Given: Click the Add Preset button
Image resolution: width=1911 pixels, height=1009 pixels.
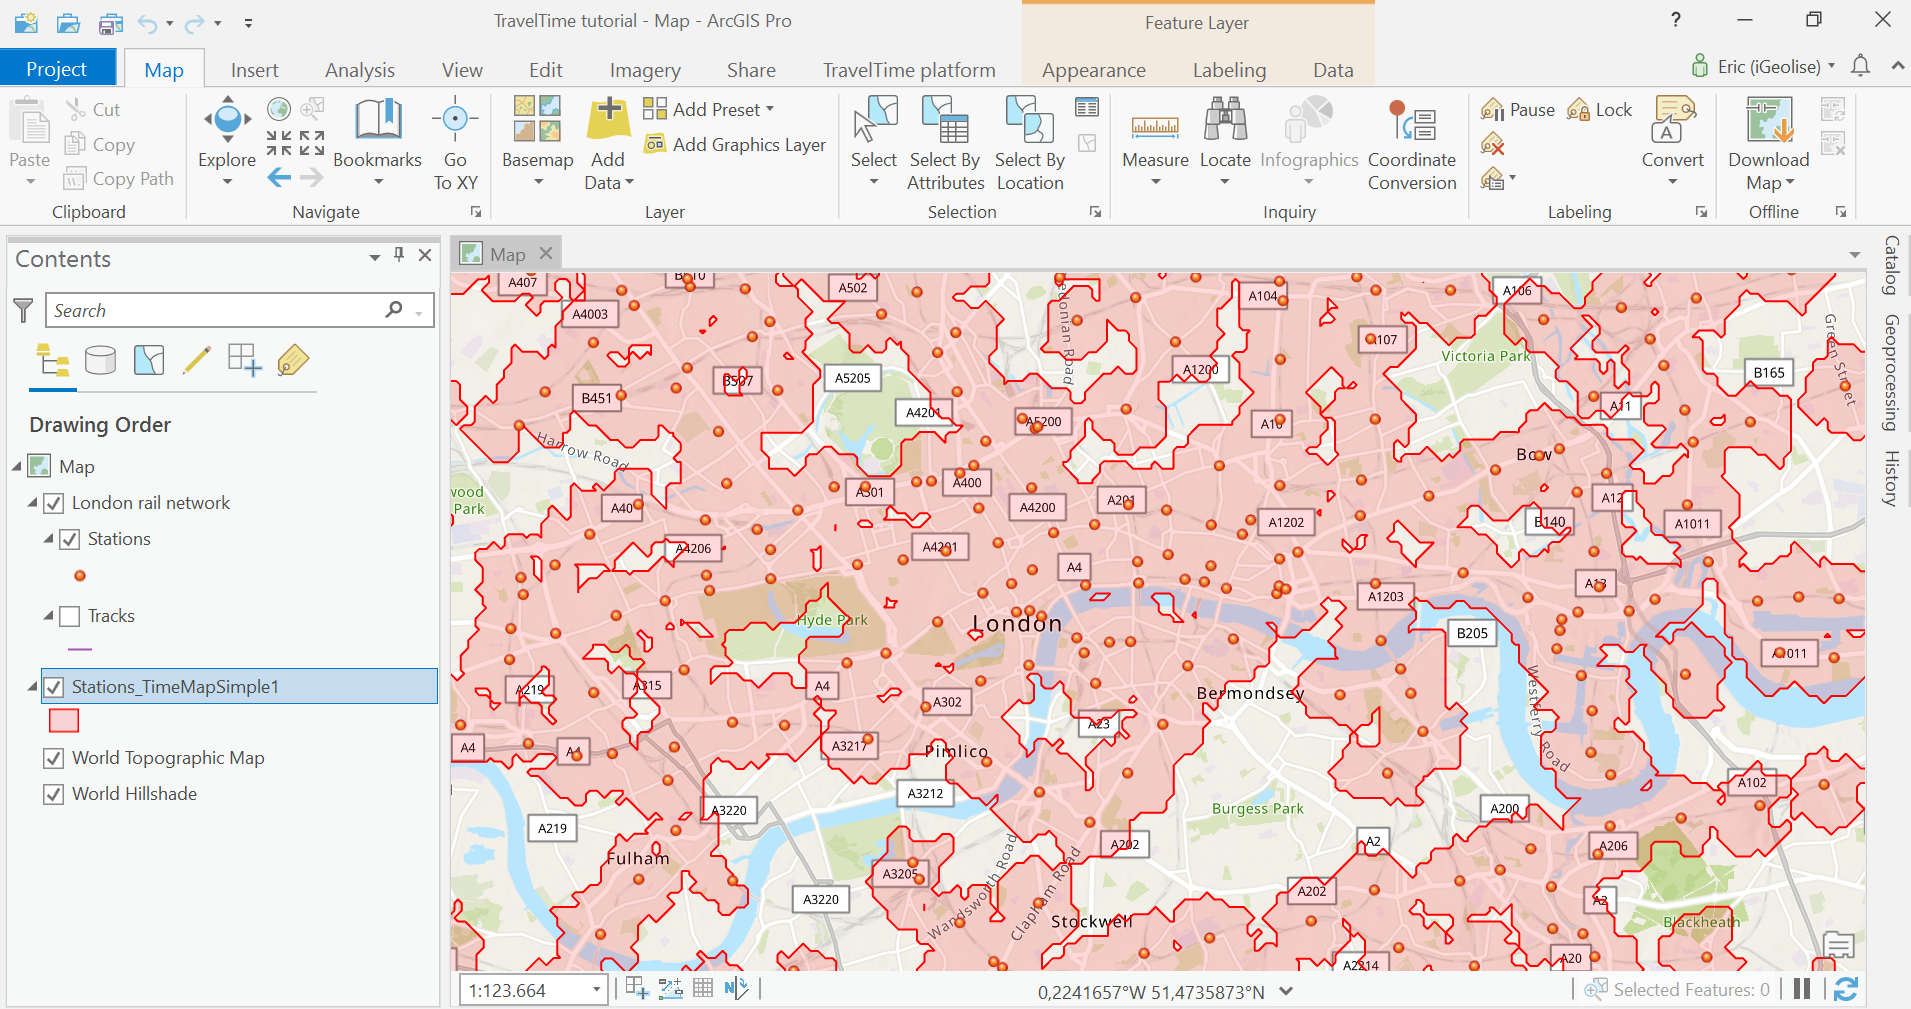Looking at the screenshot, I should pos(709,109).
